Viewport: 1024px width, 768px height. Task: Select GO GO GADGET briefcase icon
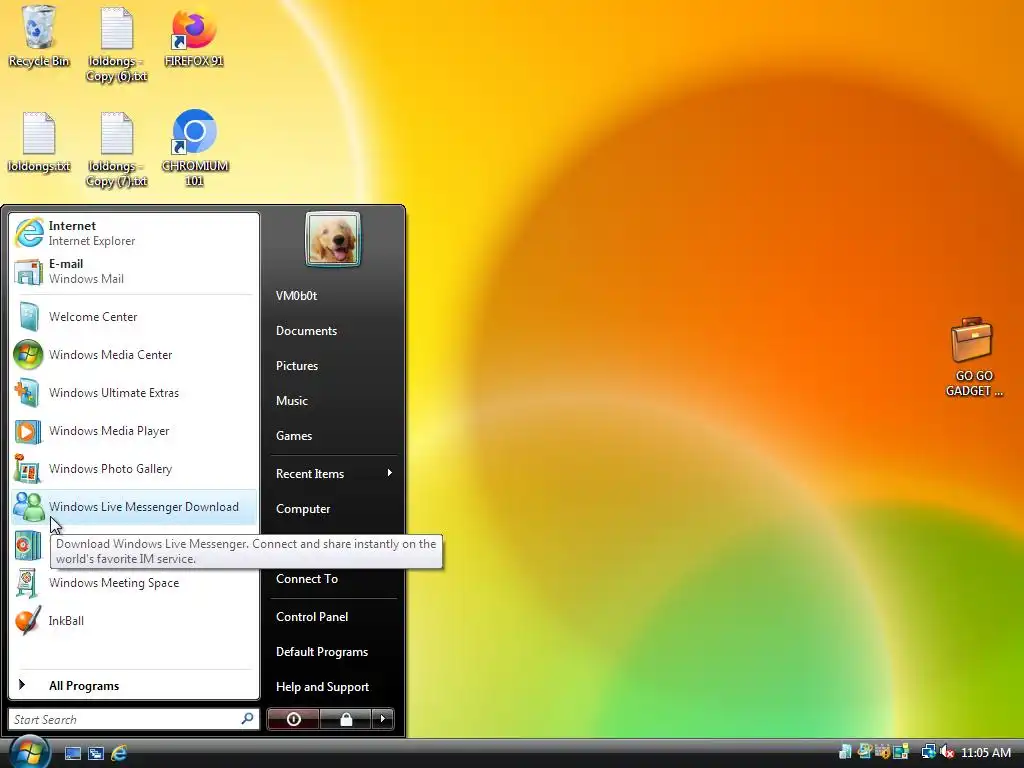[x=973, y=357]
